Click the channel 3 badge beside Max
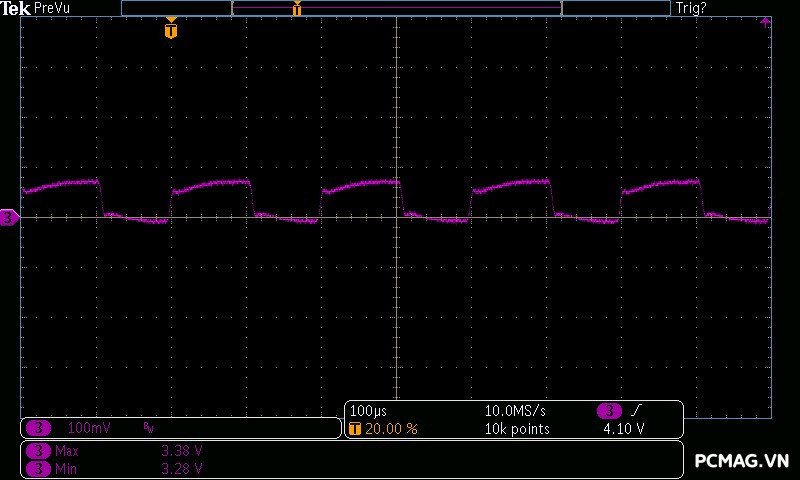Screen dimensions: 800x480 (x=37, y=451)
